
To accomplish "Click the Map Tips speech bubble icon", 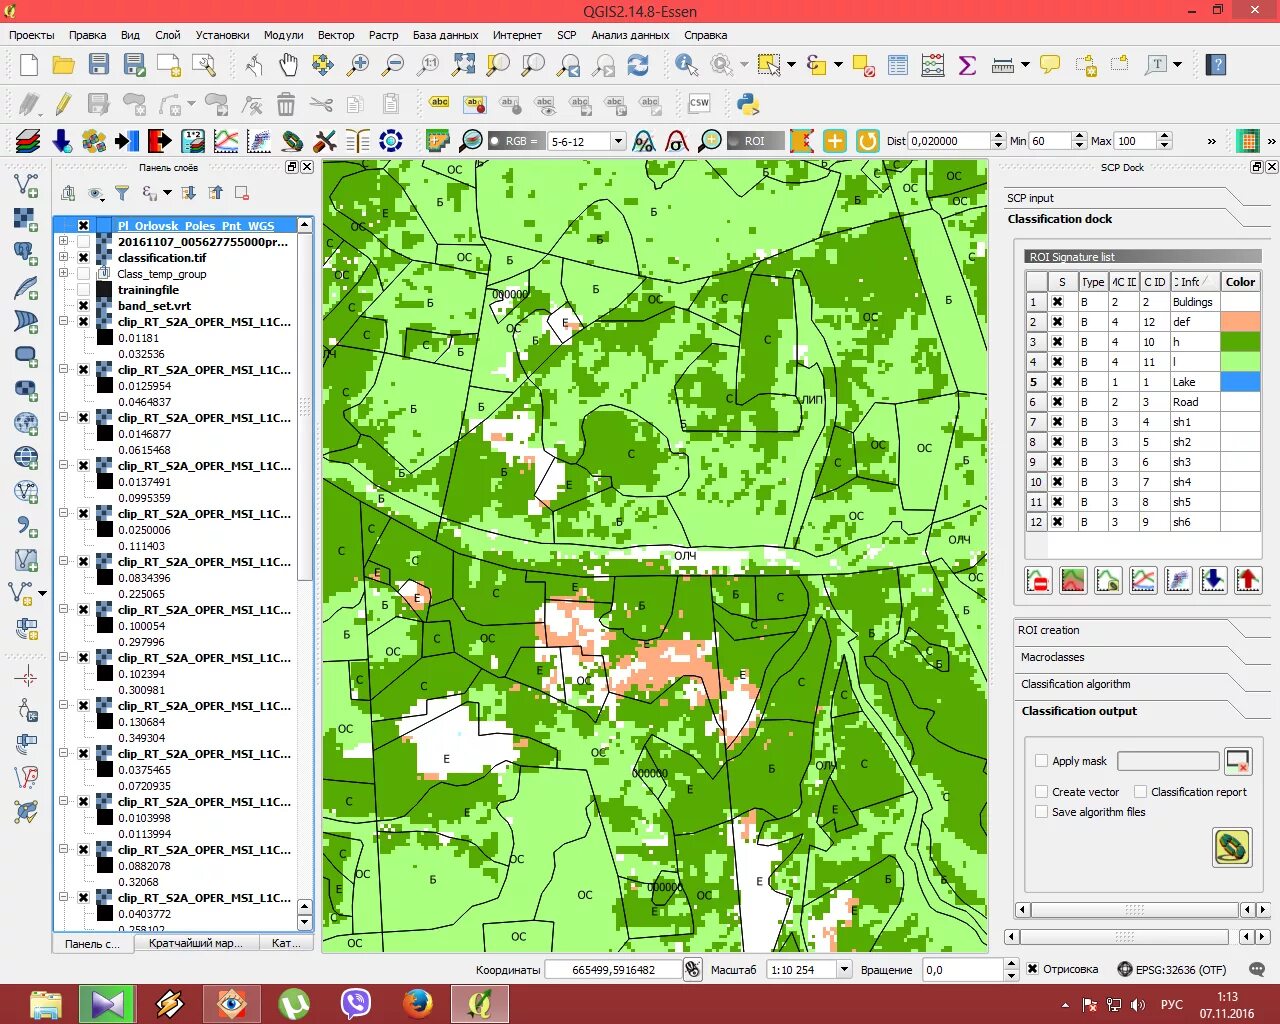I will click(x=1050, y=65).
